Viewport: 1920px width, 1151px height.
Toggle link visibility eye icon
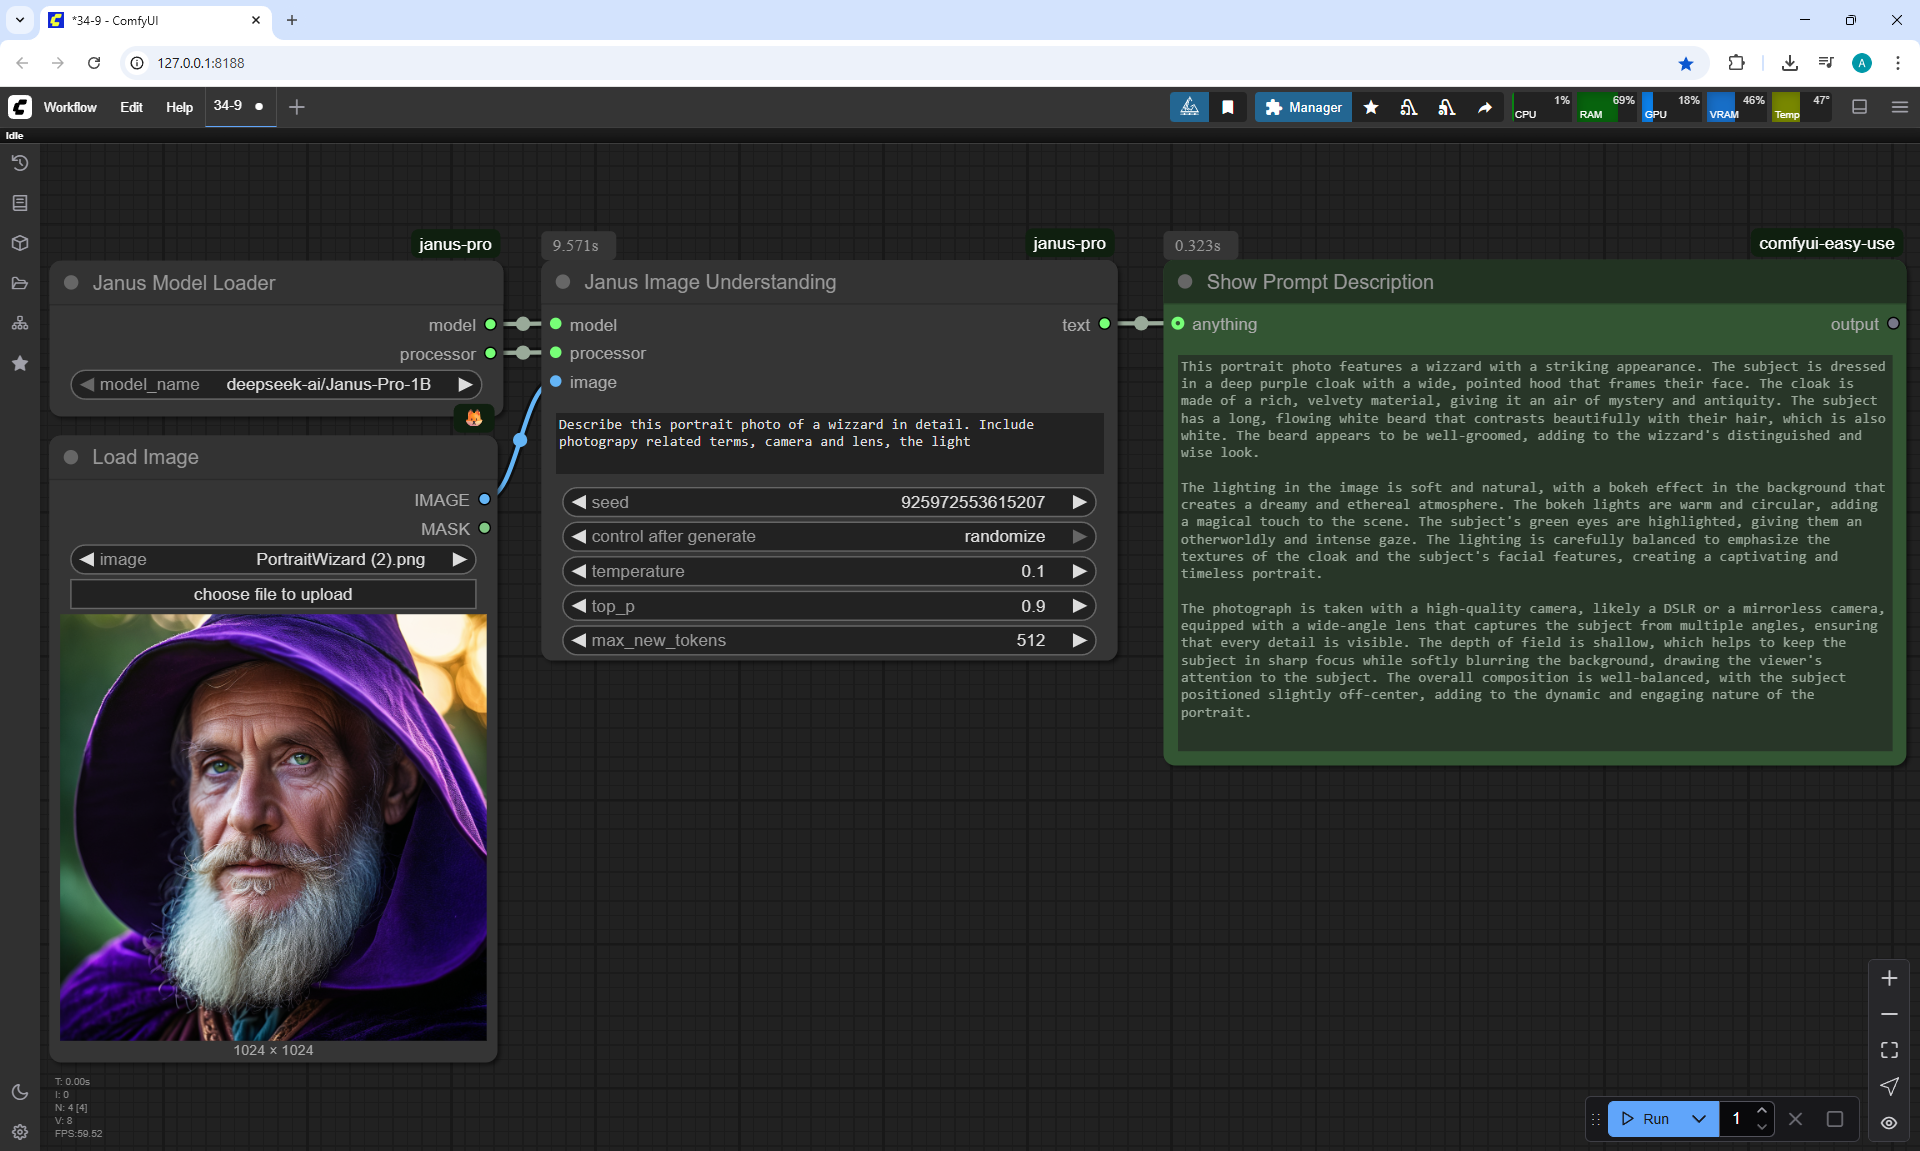[1889, 1123]
